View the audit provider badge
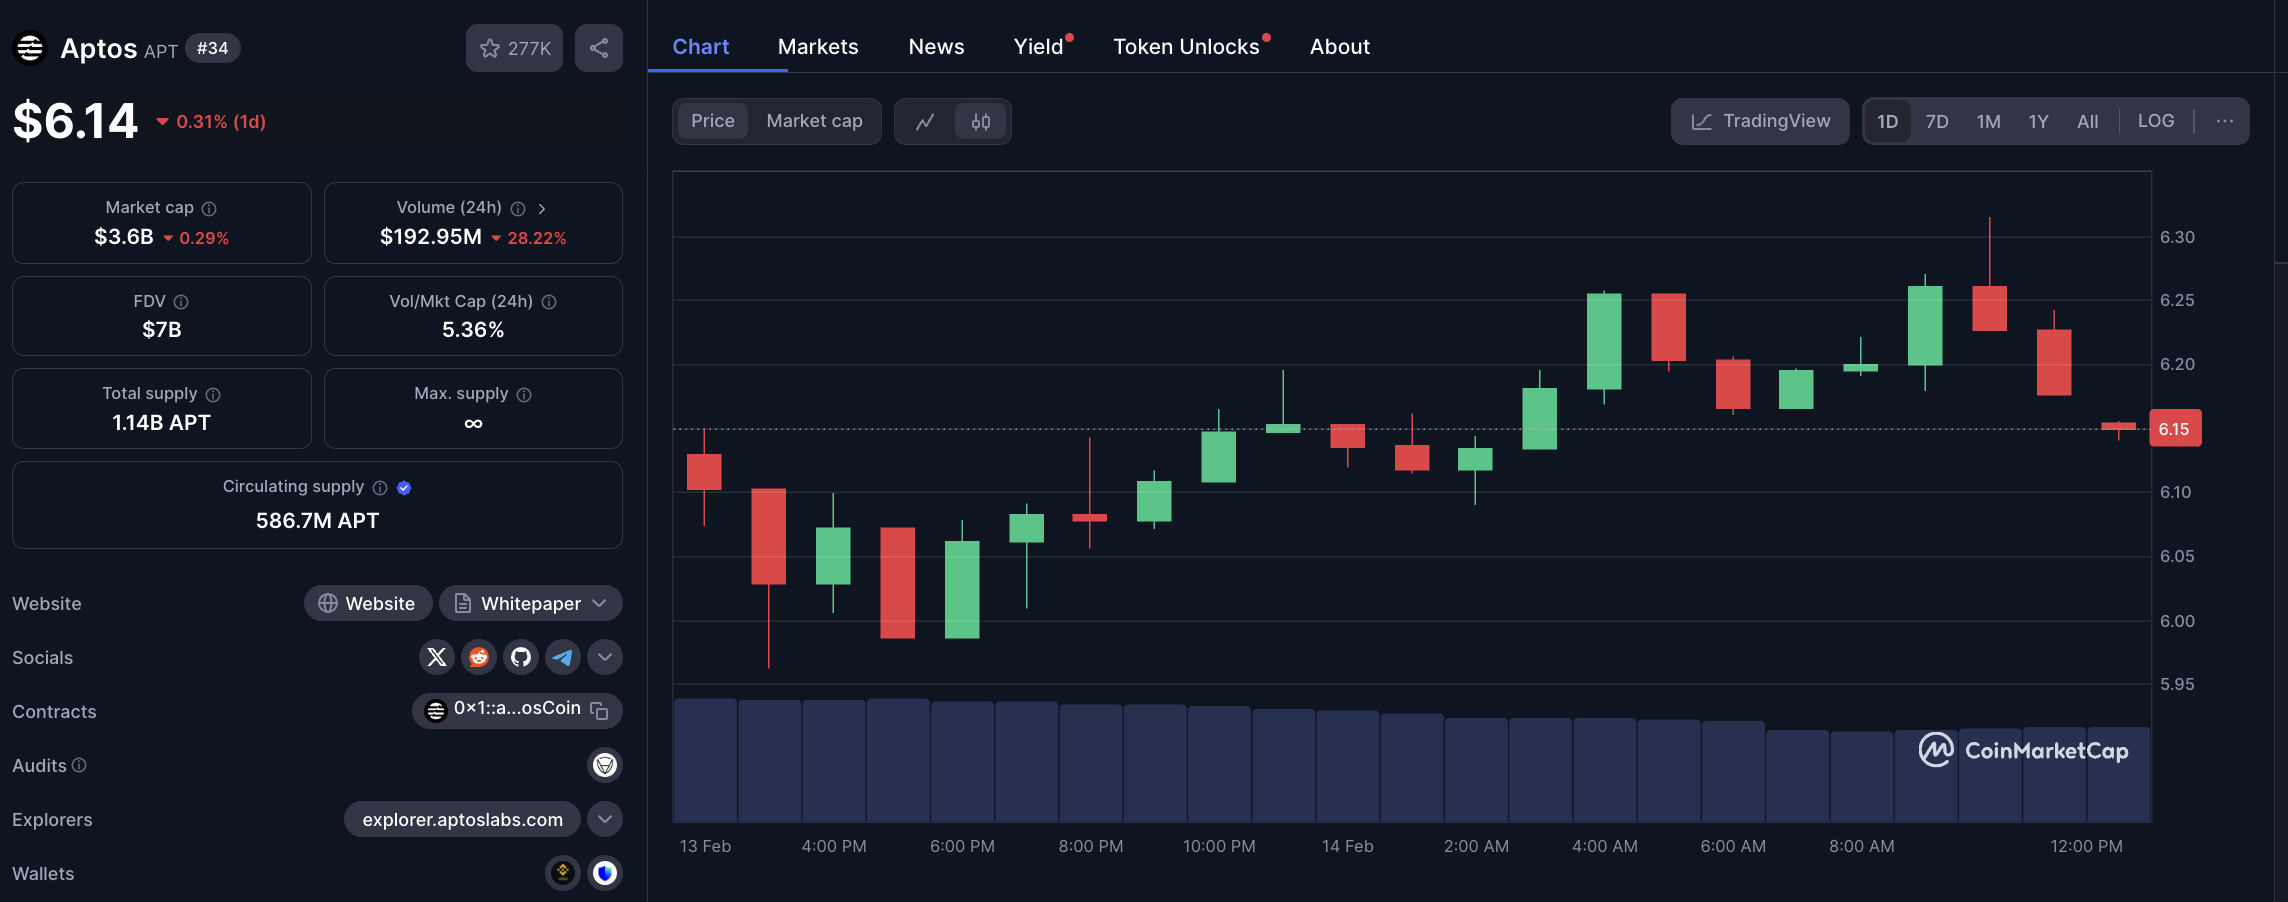2288x902 pixels. click(x=605, y=765)
